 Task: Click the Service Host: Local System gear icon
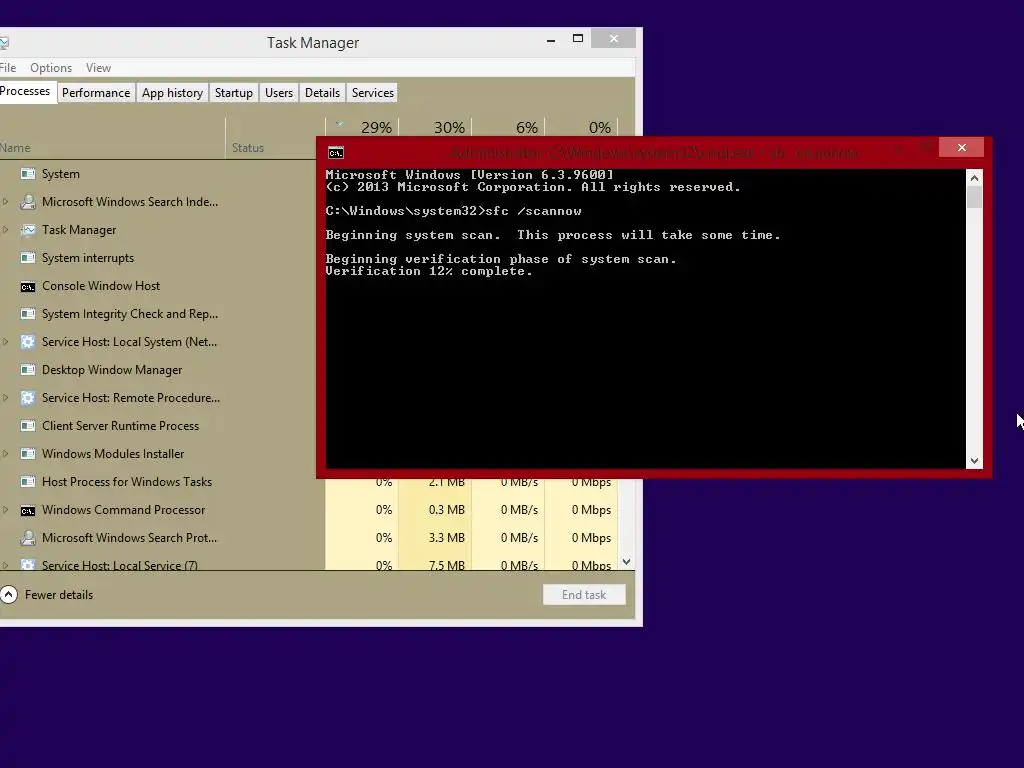click(27, 342)
